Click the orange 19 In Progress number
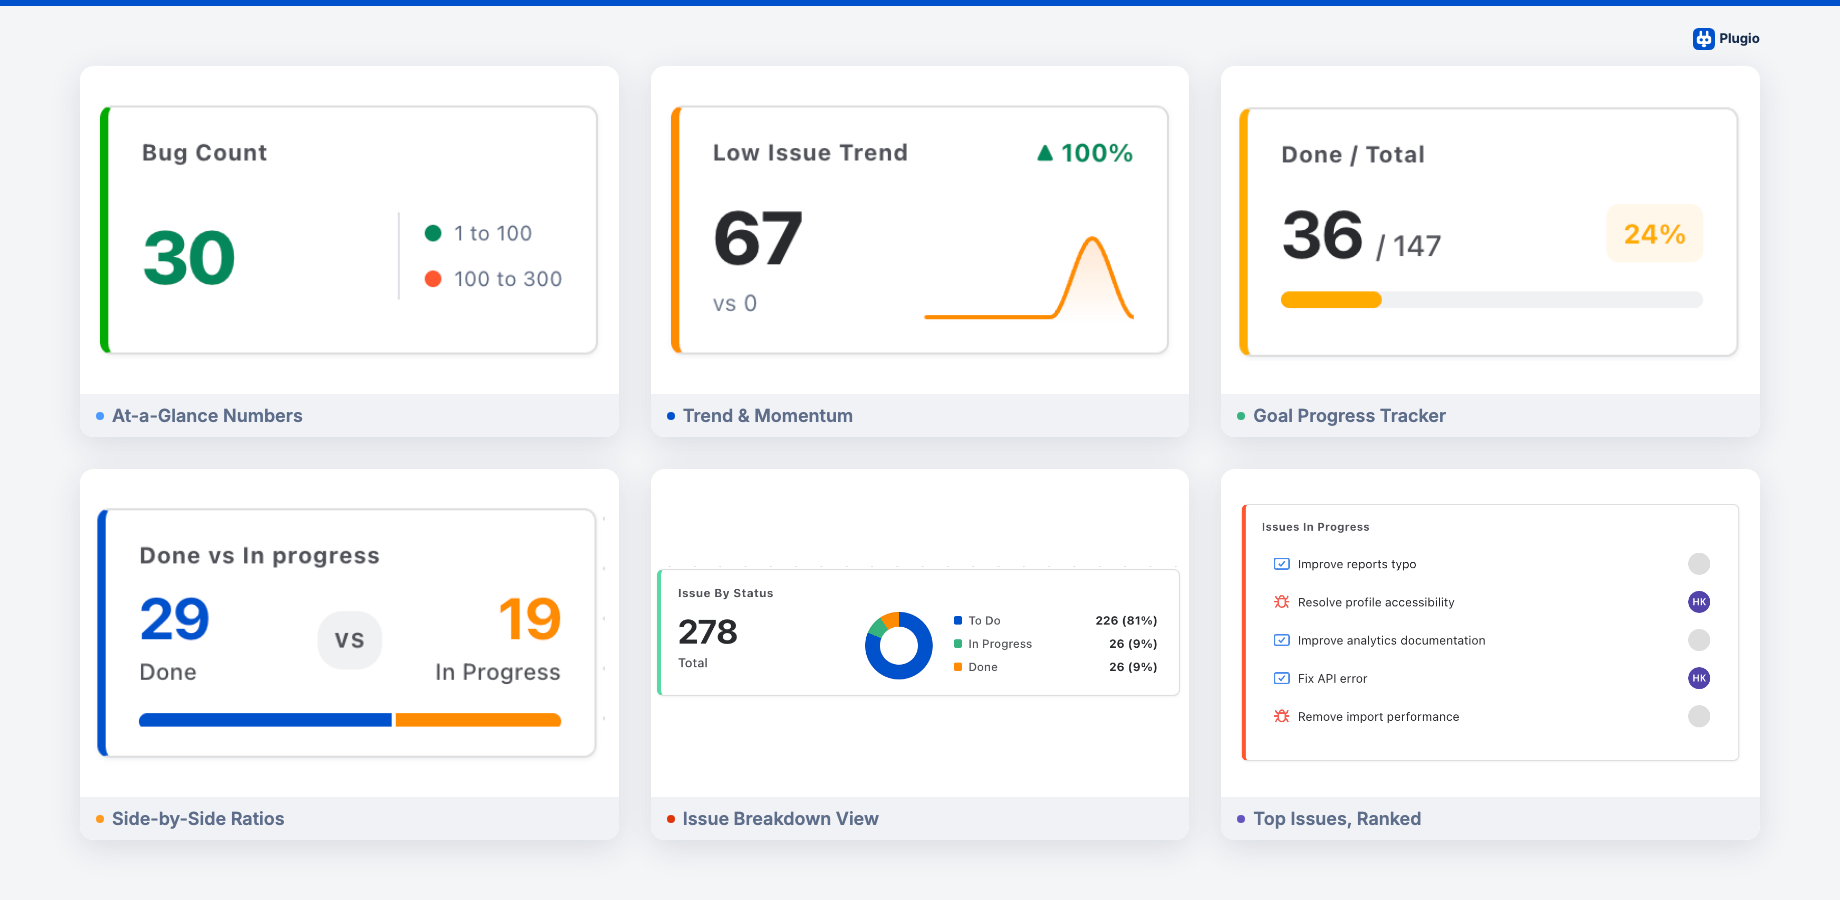The image size is (1840, 900). pos(530,619)
